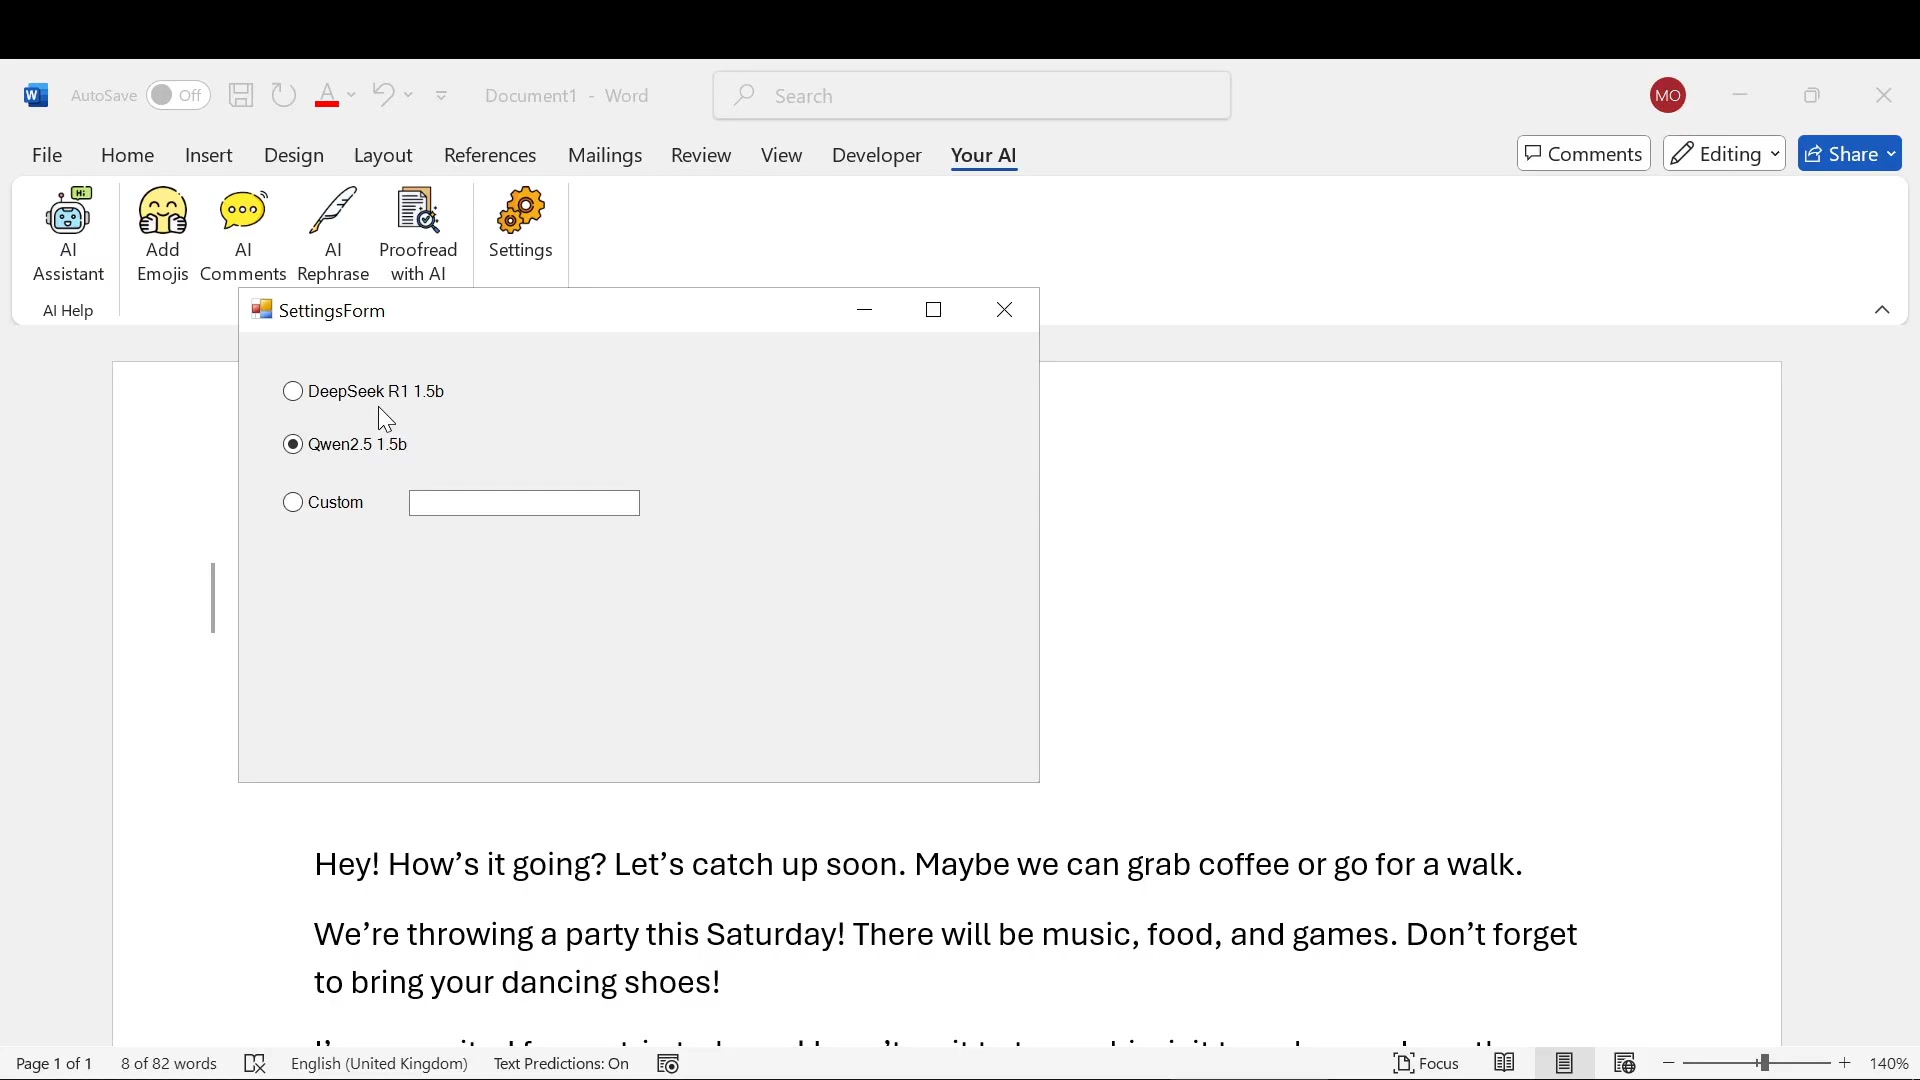This screenshot has width=1920, height=1080.
Task: Apply the red font color
Action: point(327,95)
